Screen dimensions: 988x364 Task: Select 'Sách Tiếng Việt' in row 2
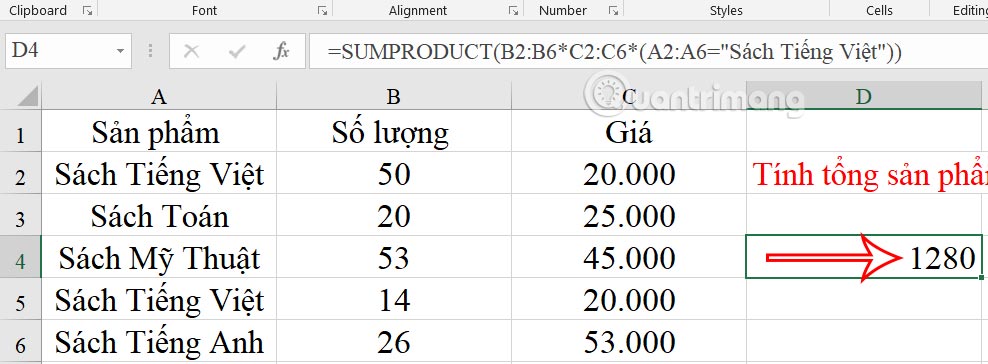pyautogui.click(x=159, y=174)
